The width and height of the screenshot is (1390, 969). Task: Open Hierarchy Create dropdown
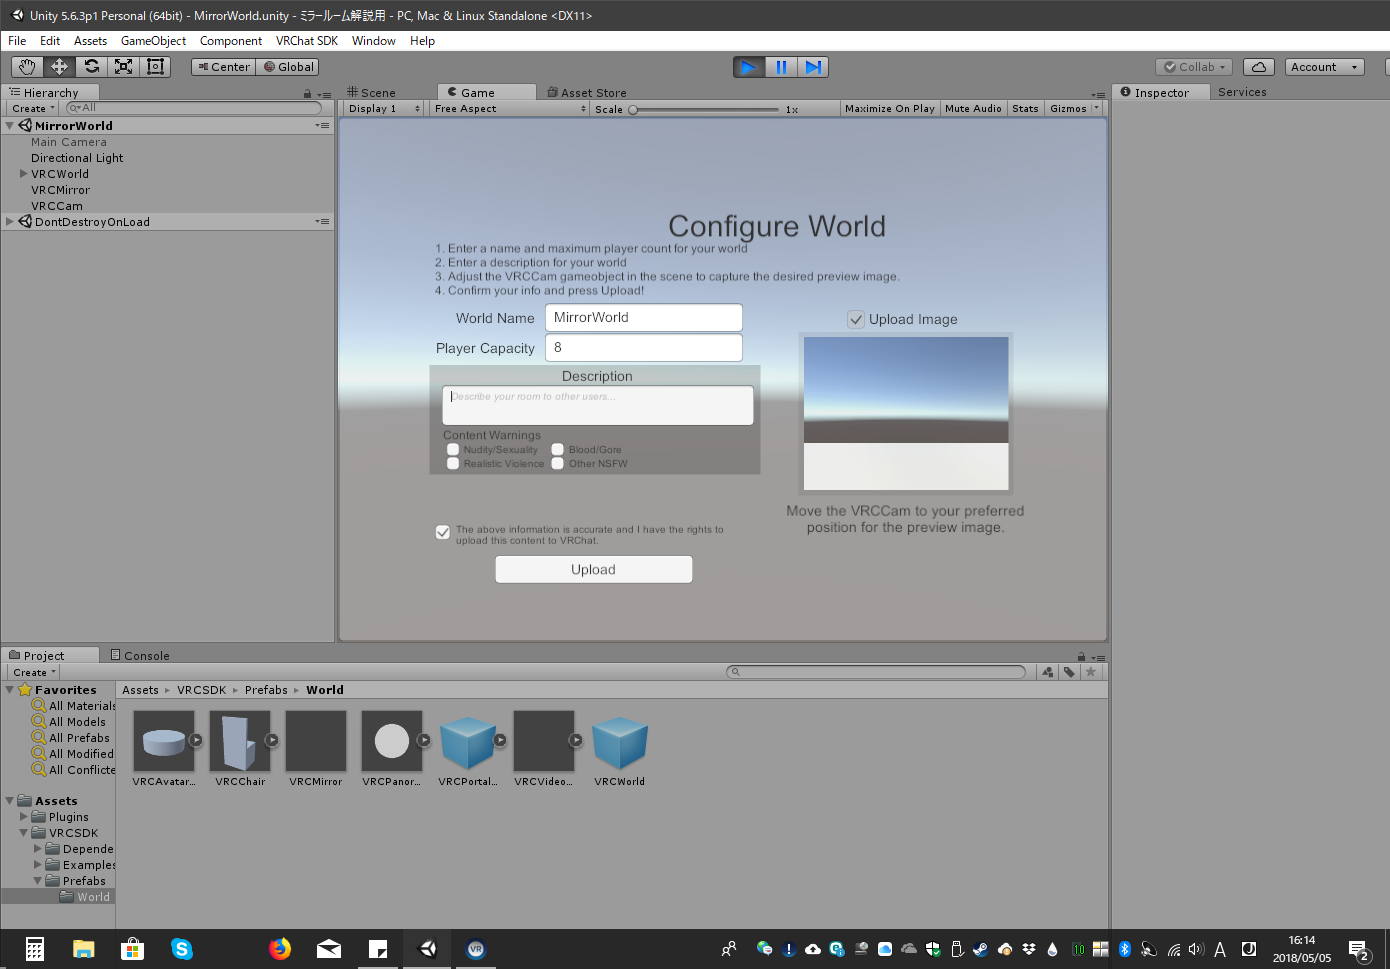pos(33,108)
